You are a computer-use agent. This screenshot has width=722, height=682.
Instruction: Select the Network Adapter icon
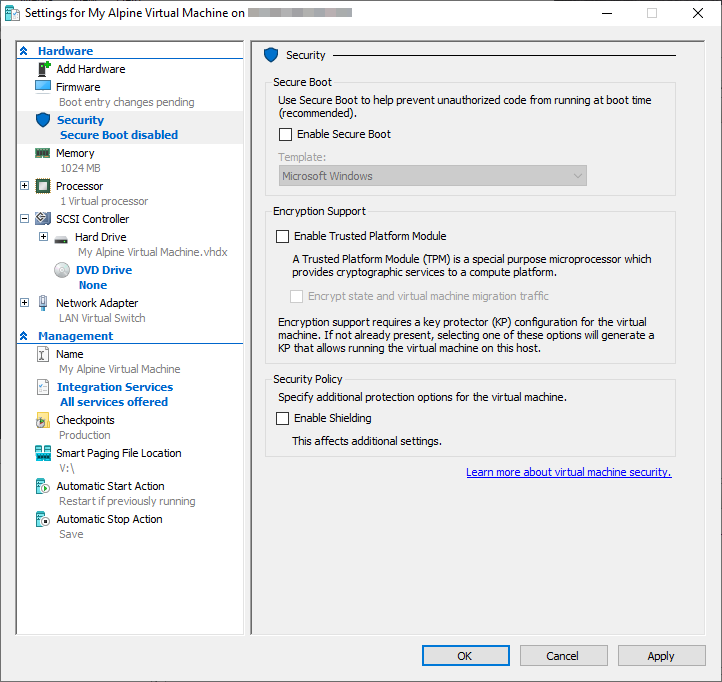pyautogui.click(x=42, y=303)
